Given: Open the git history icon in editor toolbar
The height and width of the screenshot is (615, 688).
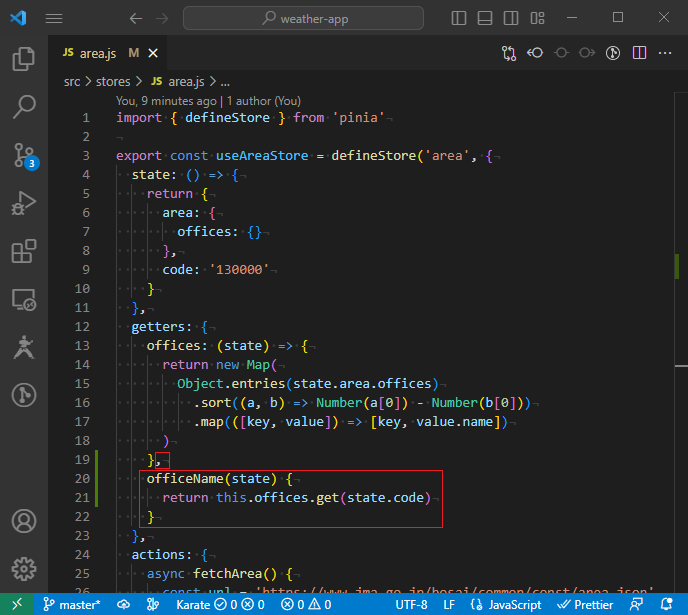Looking at the screenshot, I should point(613,54).
